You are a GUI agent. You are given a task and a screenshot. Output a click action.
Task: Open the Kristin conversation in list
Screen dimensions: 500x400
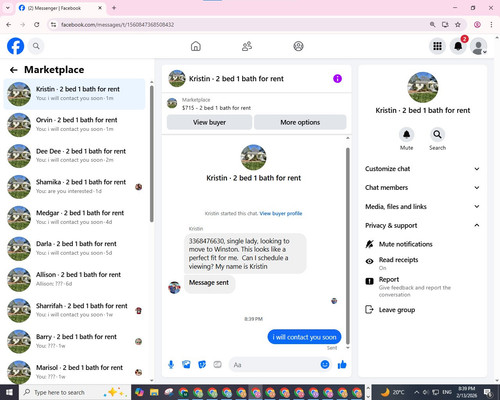(75, 94)
